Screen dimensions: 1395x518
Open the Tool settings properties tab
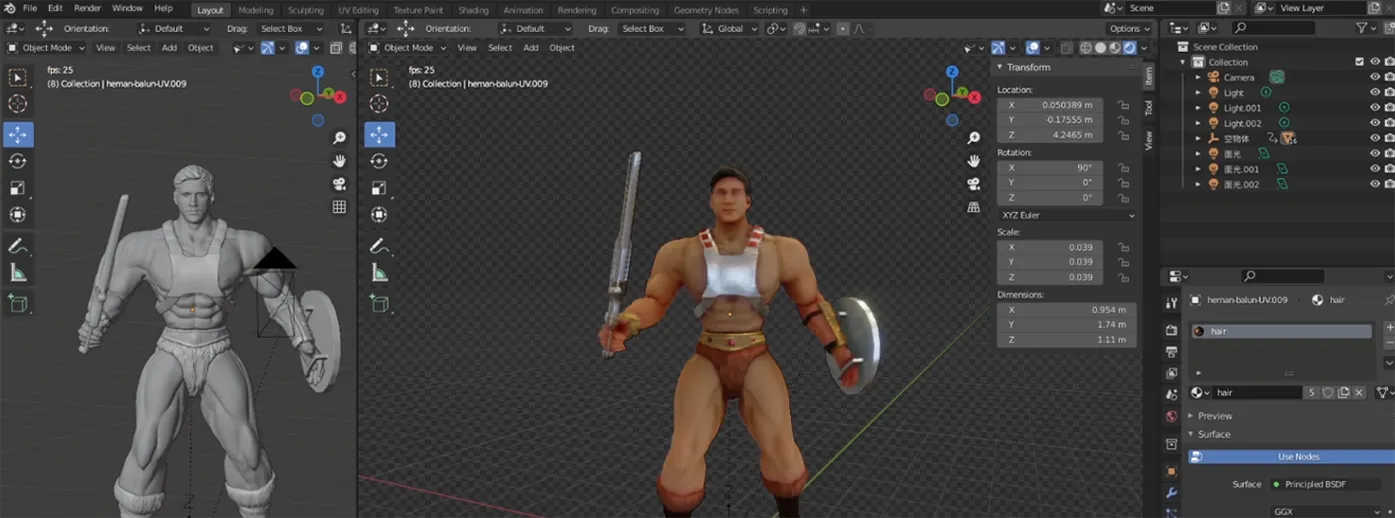[x=1171, y=303]
